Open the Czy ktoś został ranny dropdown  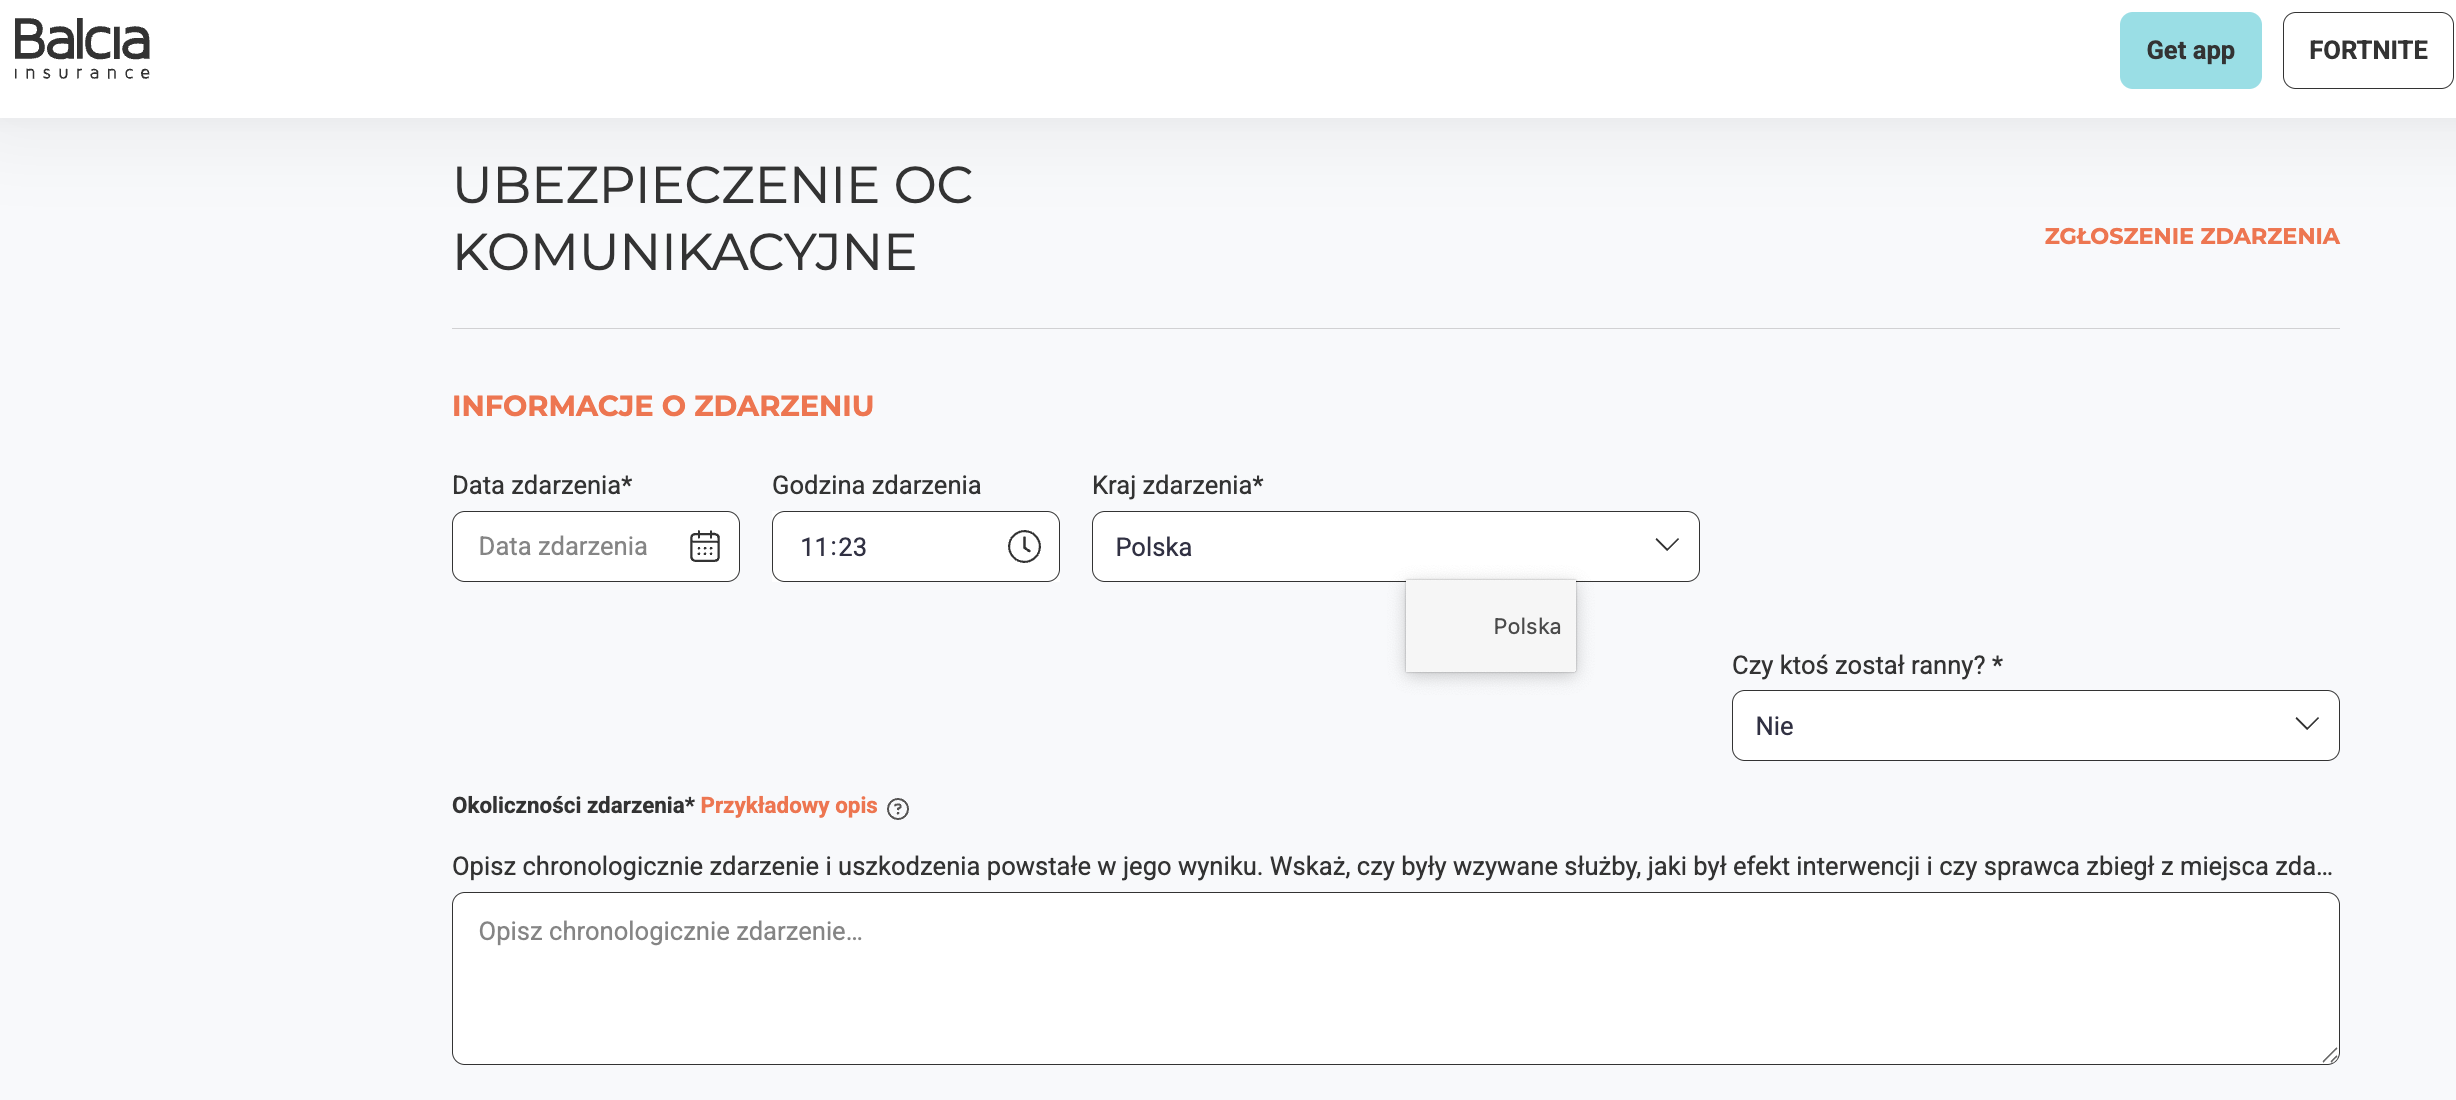pos(2036,724)
